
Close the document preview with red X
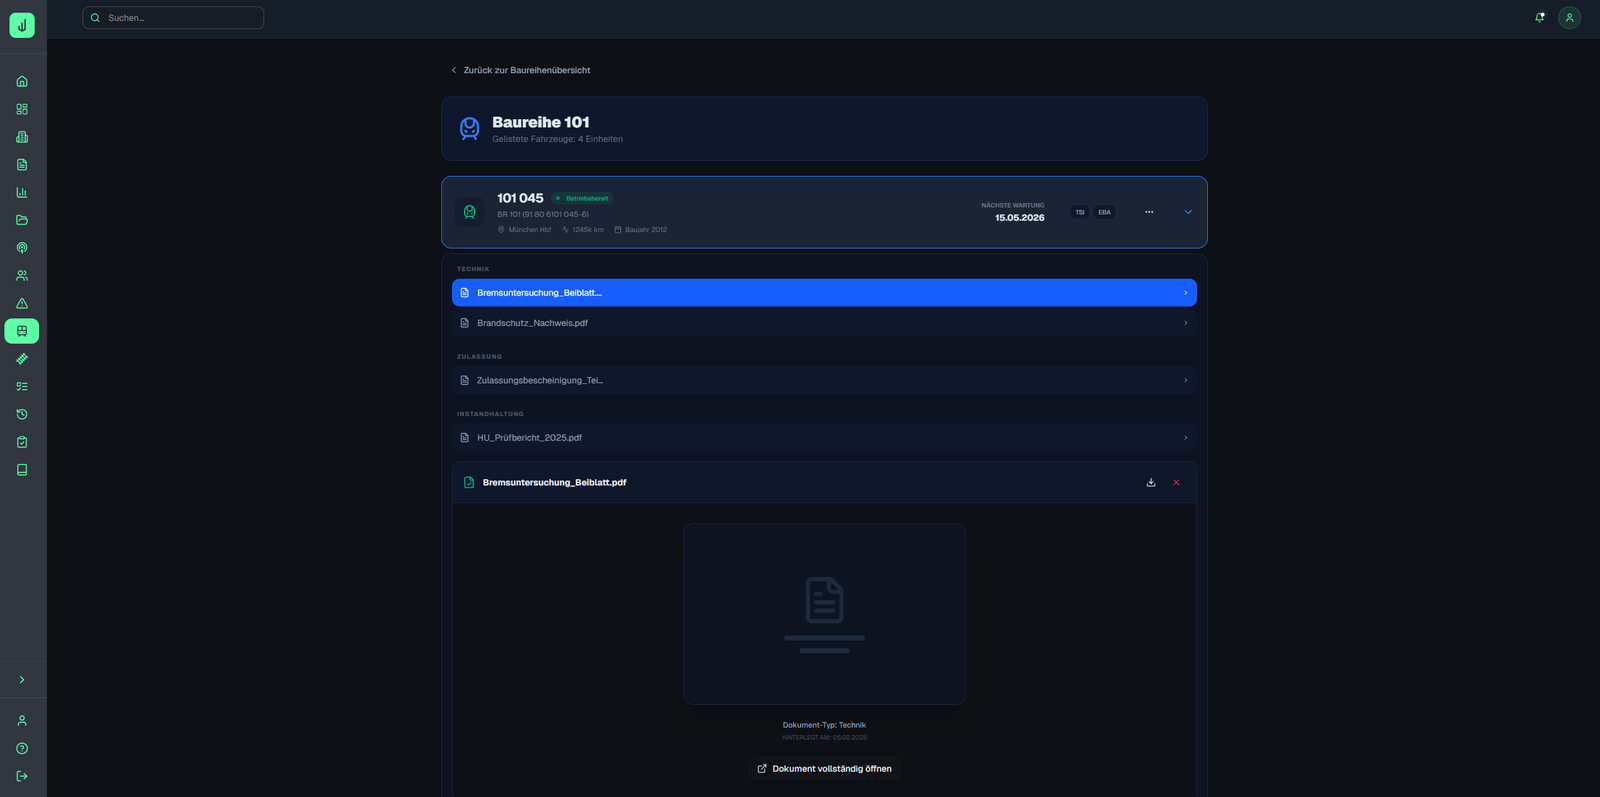[x=1176, y=482]
